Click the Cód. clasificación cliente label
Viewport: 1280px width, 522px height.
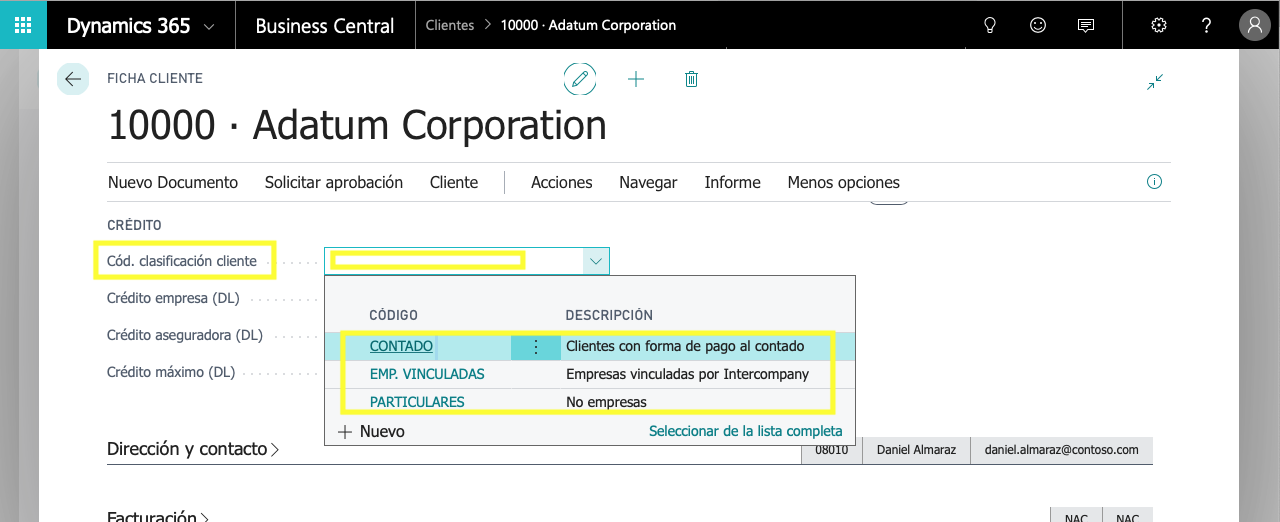[182, 261]
